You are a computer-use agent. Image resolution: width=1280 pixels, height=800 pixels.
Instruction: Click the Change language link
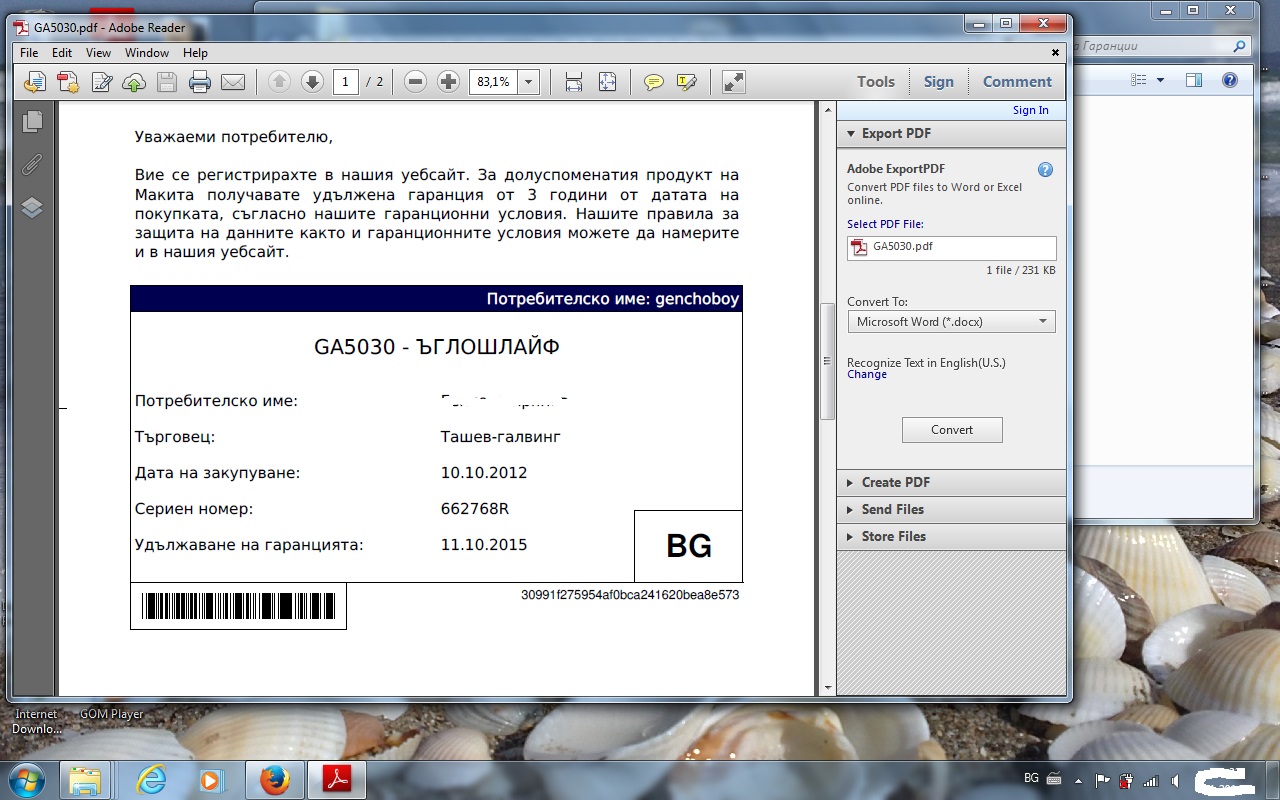point(867,375)
